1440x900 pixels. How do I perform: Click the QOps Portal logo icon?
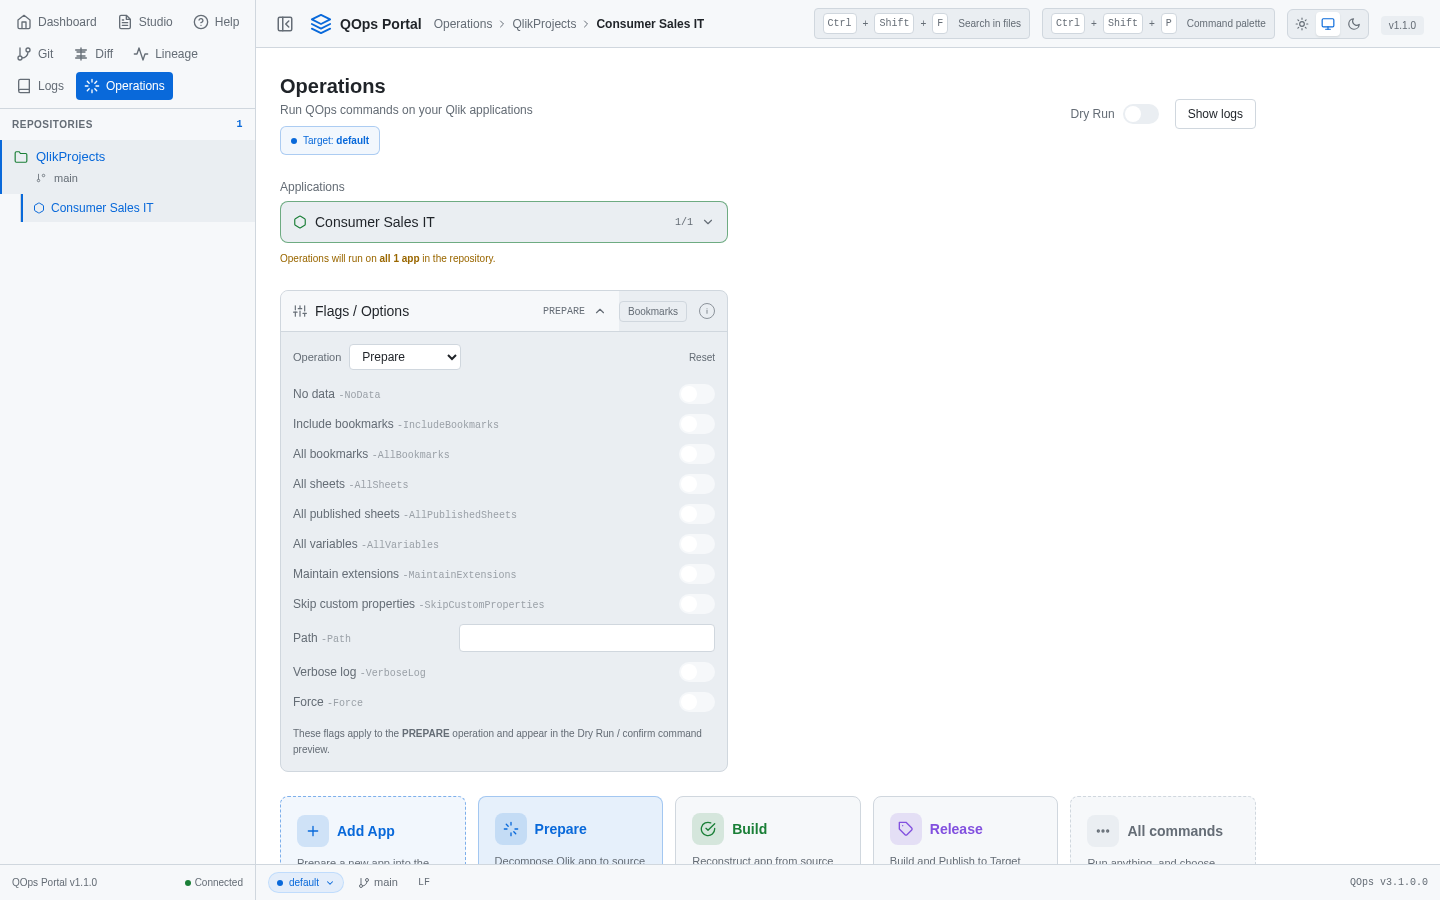click(321, 24)
